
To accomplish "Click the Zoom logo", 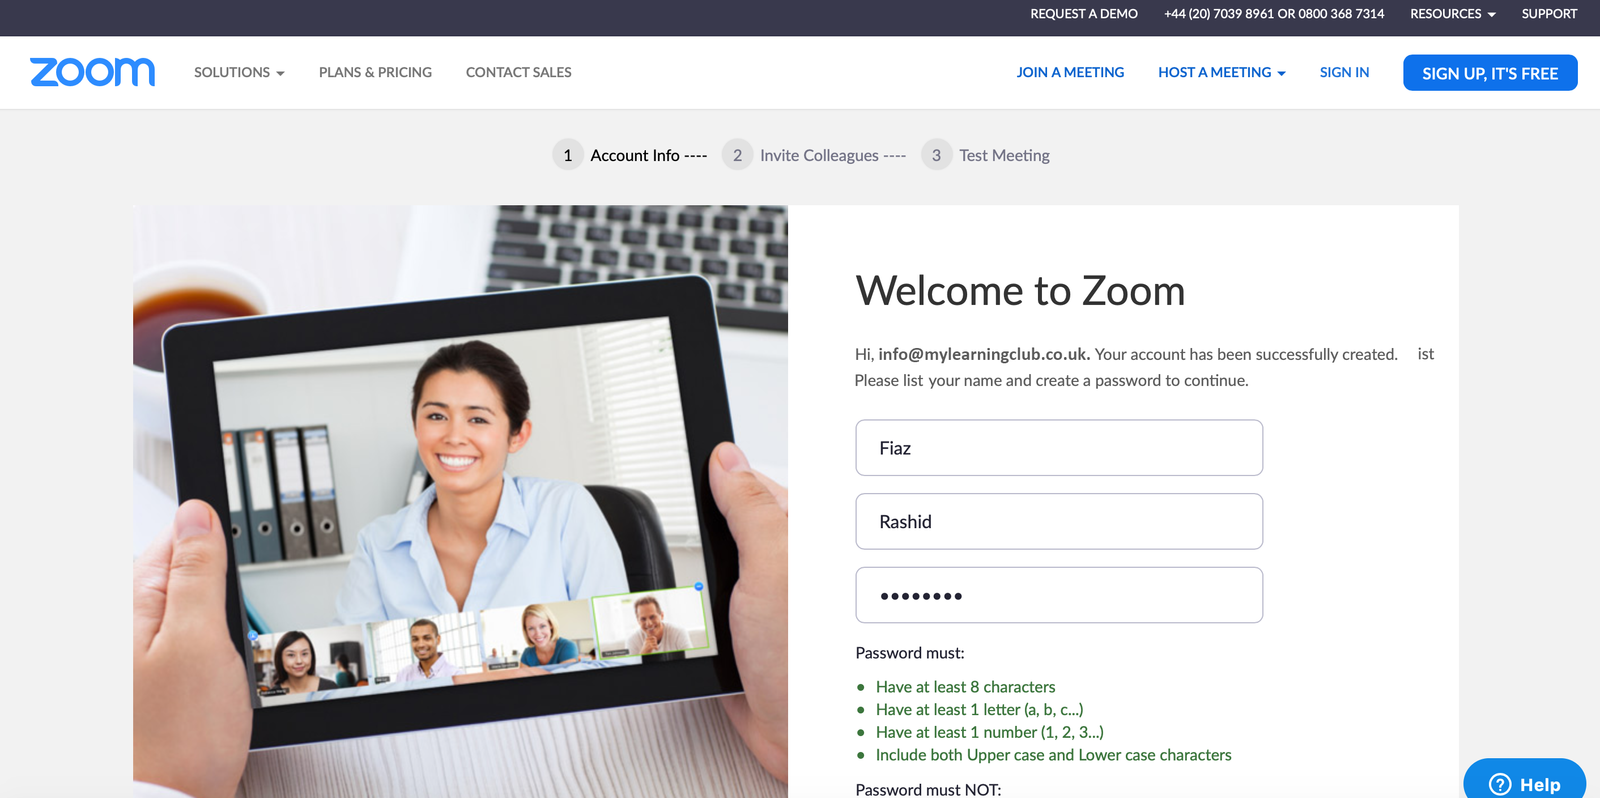I will [x=92, y=72].
